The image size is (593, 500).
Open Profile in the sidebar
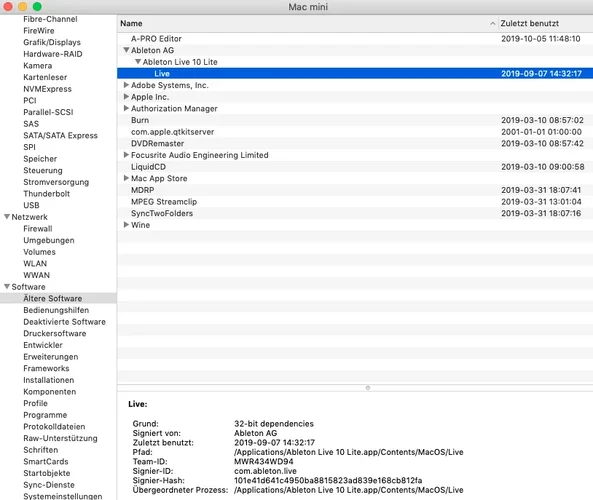point(35,403)
